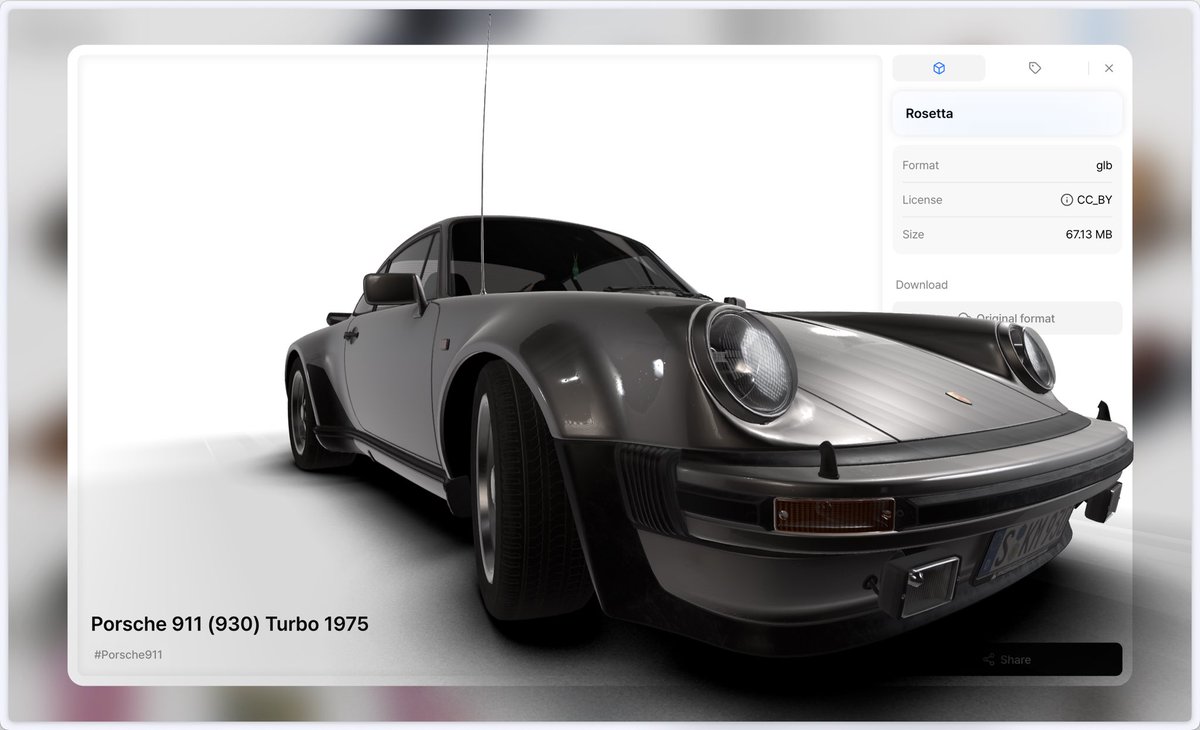
Task: Click the Size label
Action: pyautogui.click(x=913, y=234)
